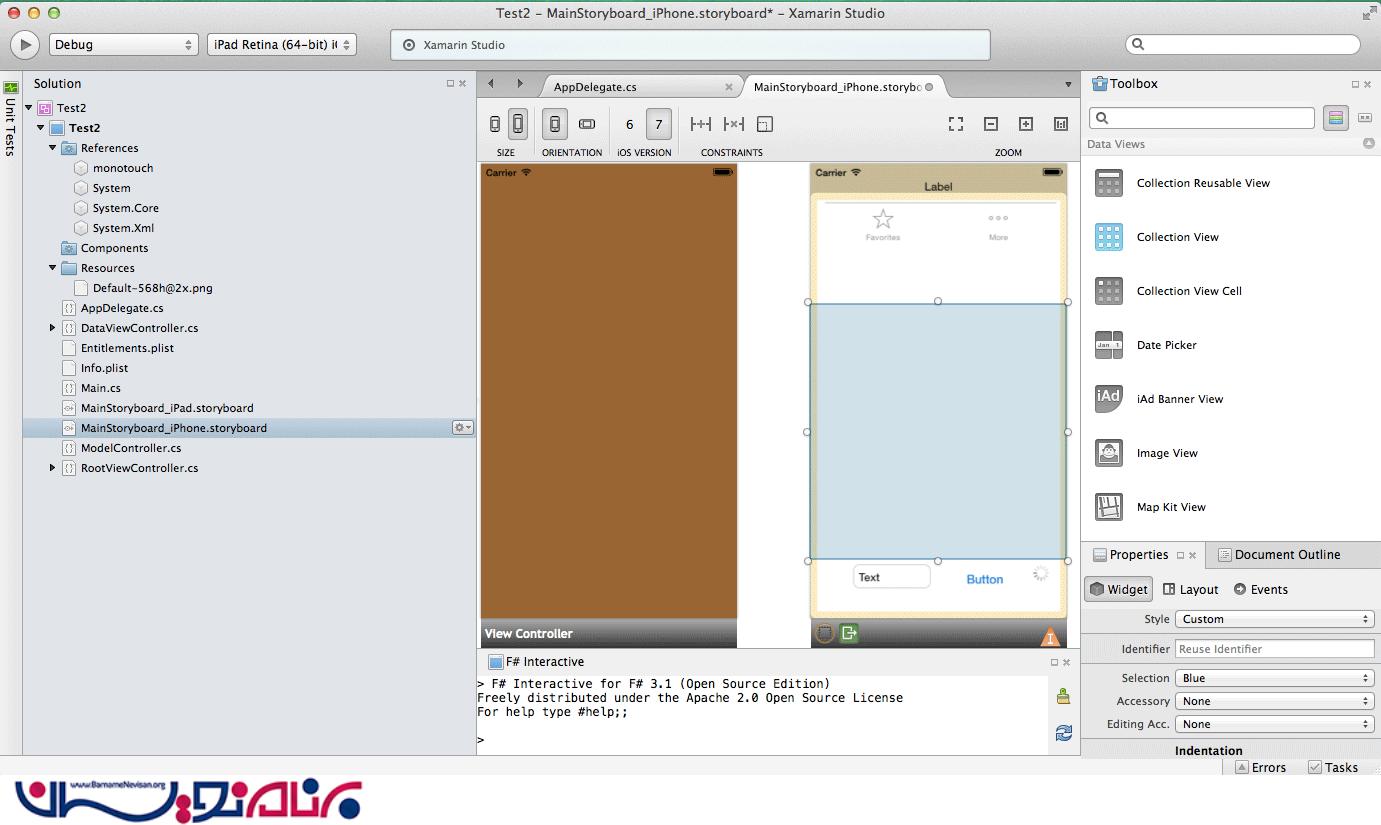
Task: Click the zoom out icon
Action: (991, 124)
